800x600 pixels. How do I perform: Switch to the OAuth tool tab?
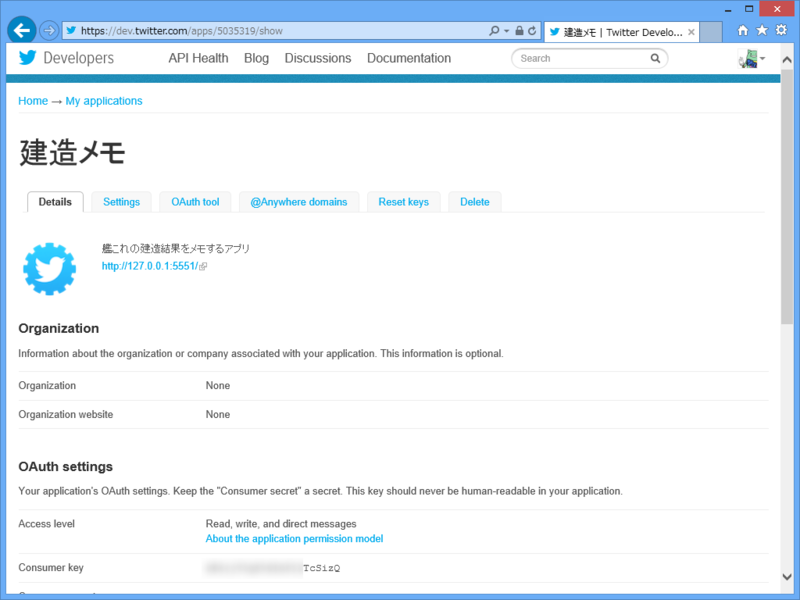coord(195,202)
